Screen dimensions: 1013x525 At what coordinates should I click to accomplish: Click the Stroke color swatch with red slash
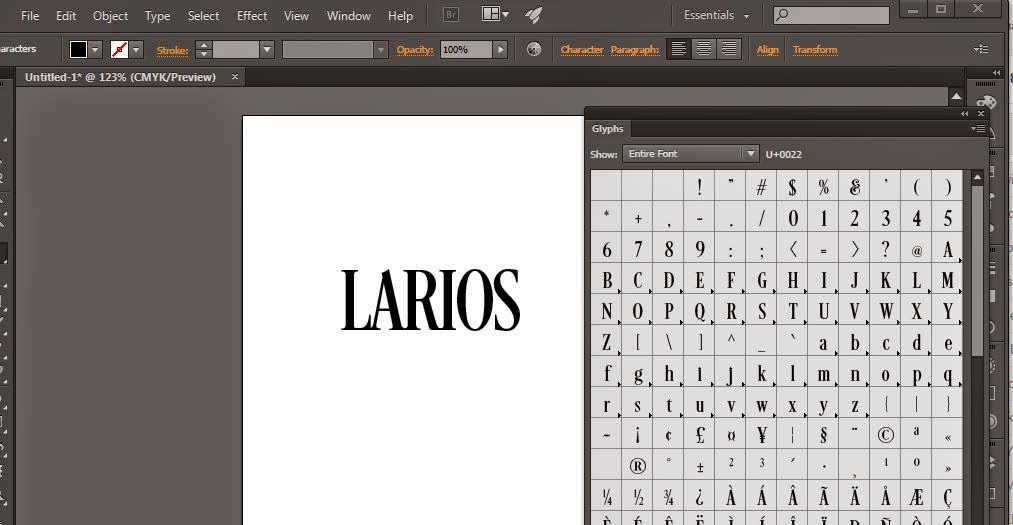point(119,49)
